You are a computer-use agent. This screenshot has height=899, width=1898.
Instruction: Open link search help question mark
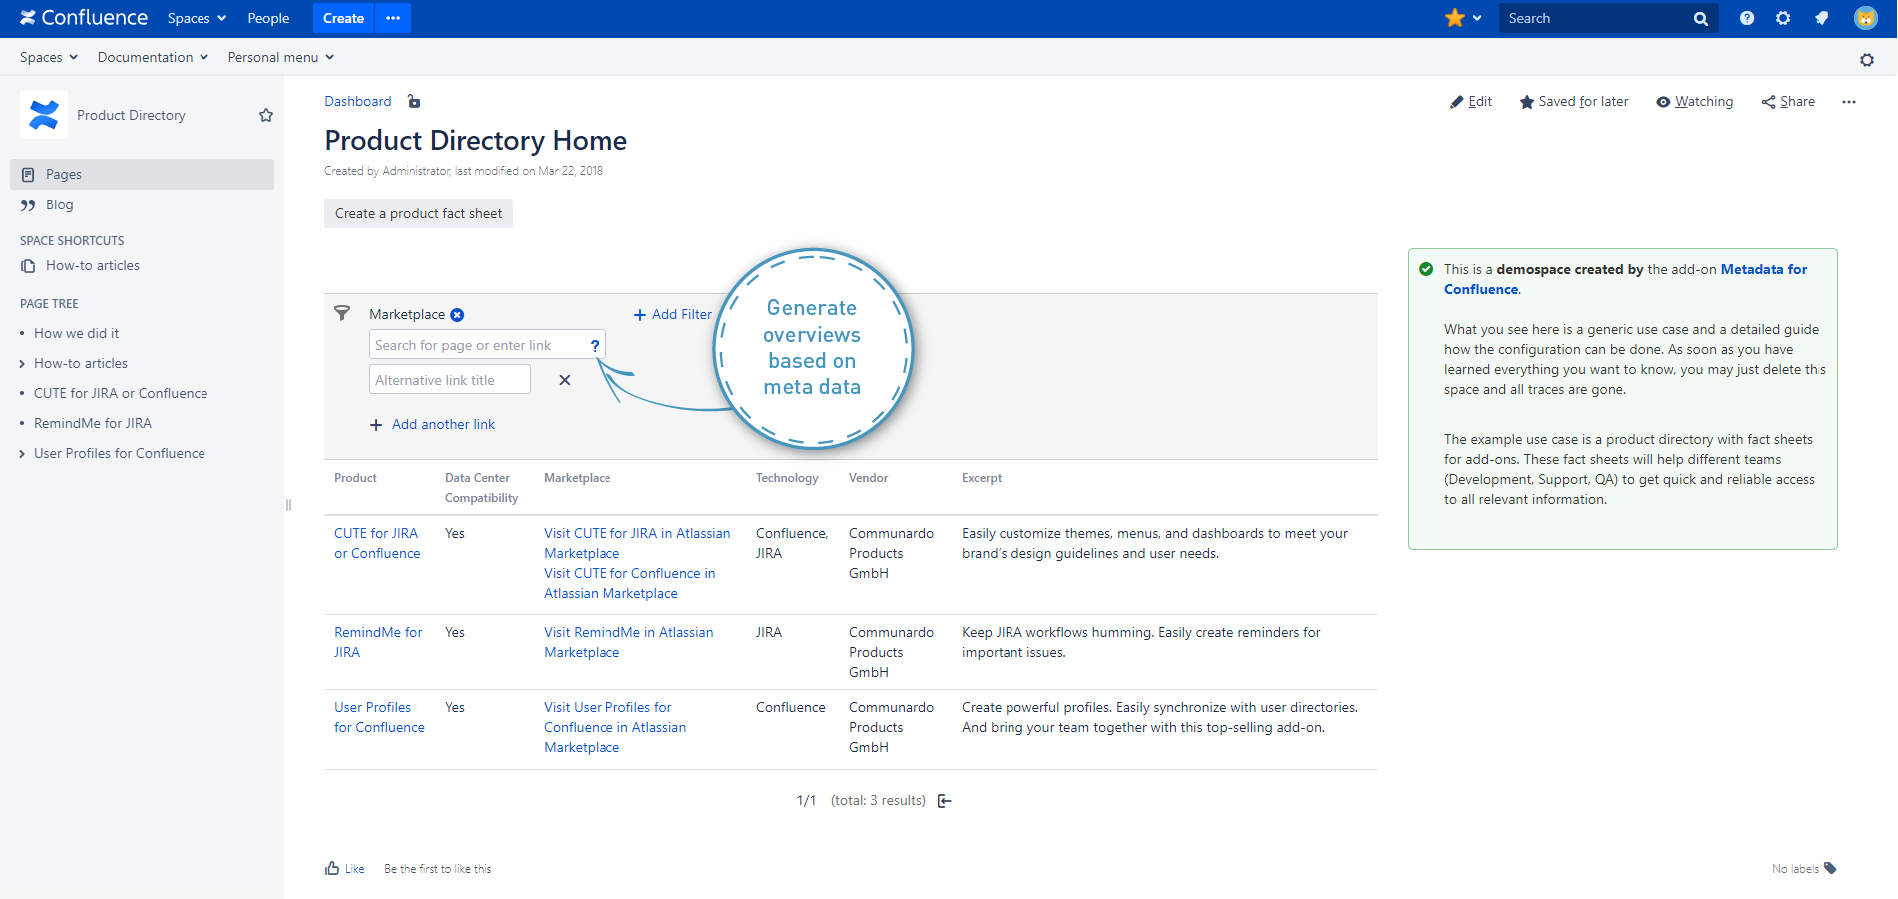595,345
